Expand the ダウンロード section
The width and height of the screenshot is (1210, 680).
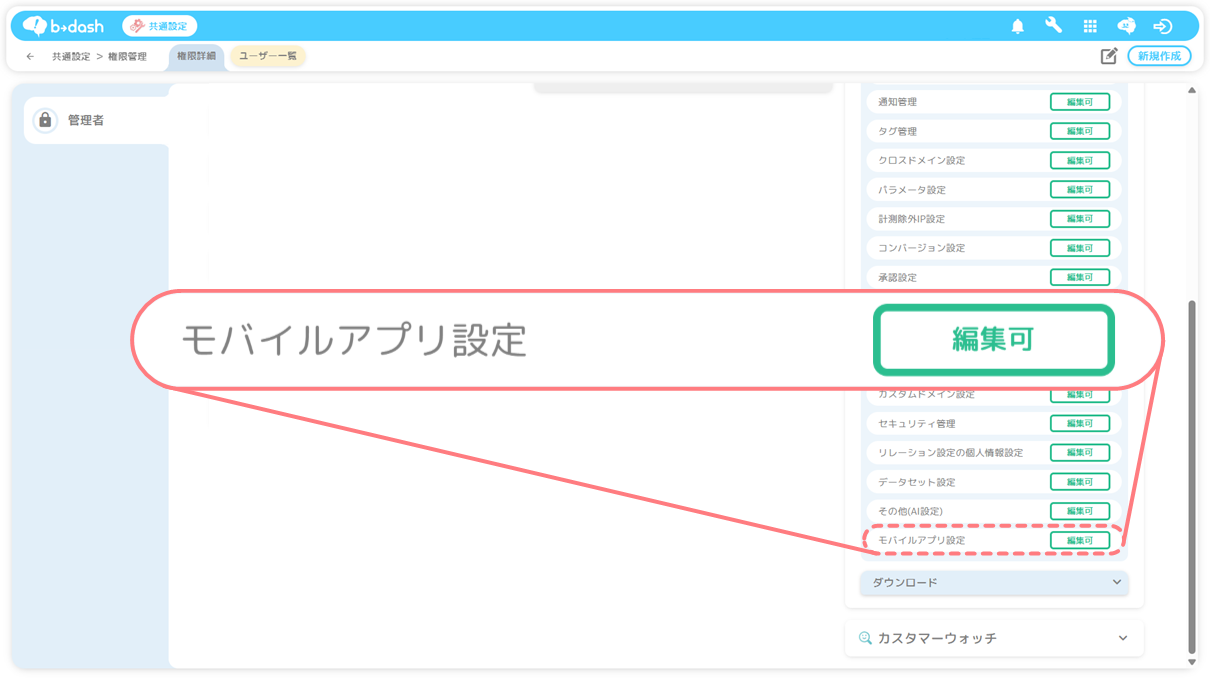pos(993,582)
